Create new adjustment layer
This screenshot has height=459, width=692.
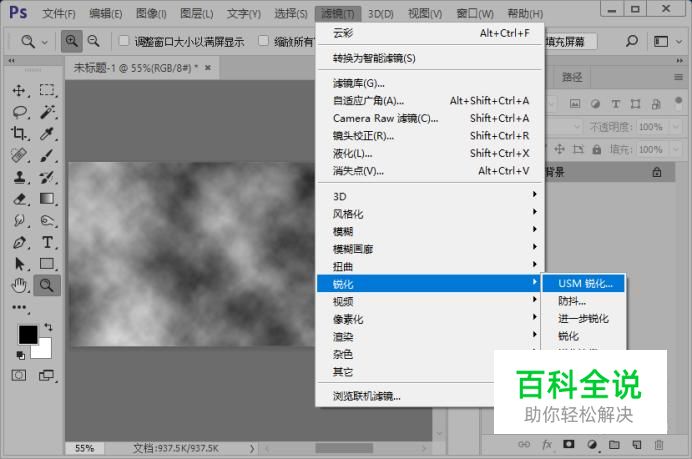click(592, 444)
